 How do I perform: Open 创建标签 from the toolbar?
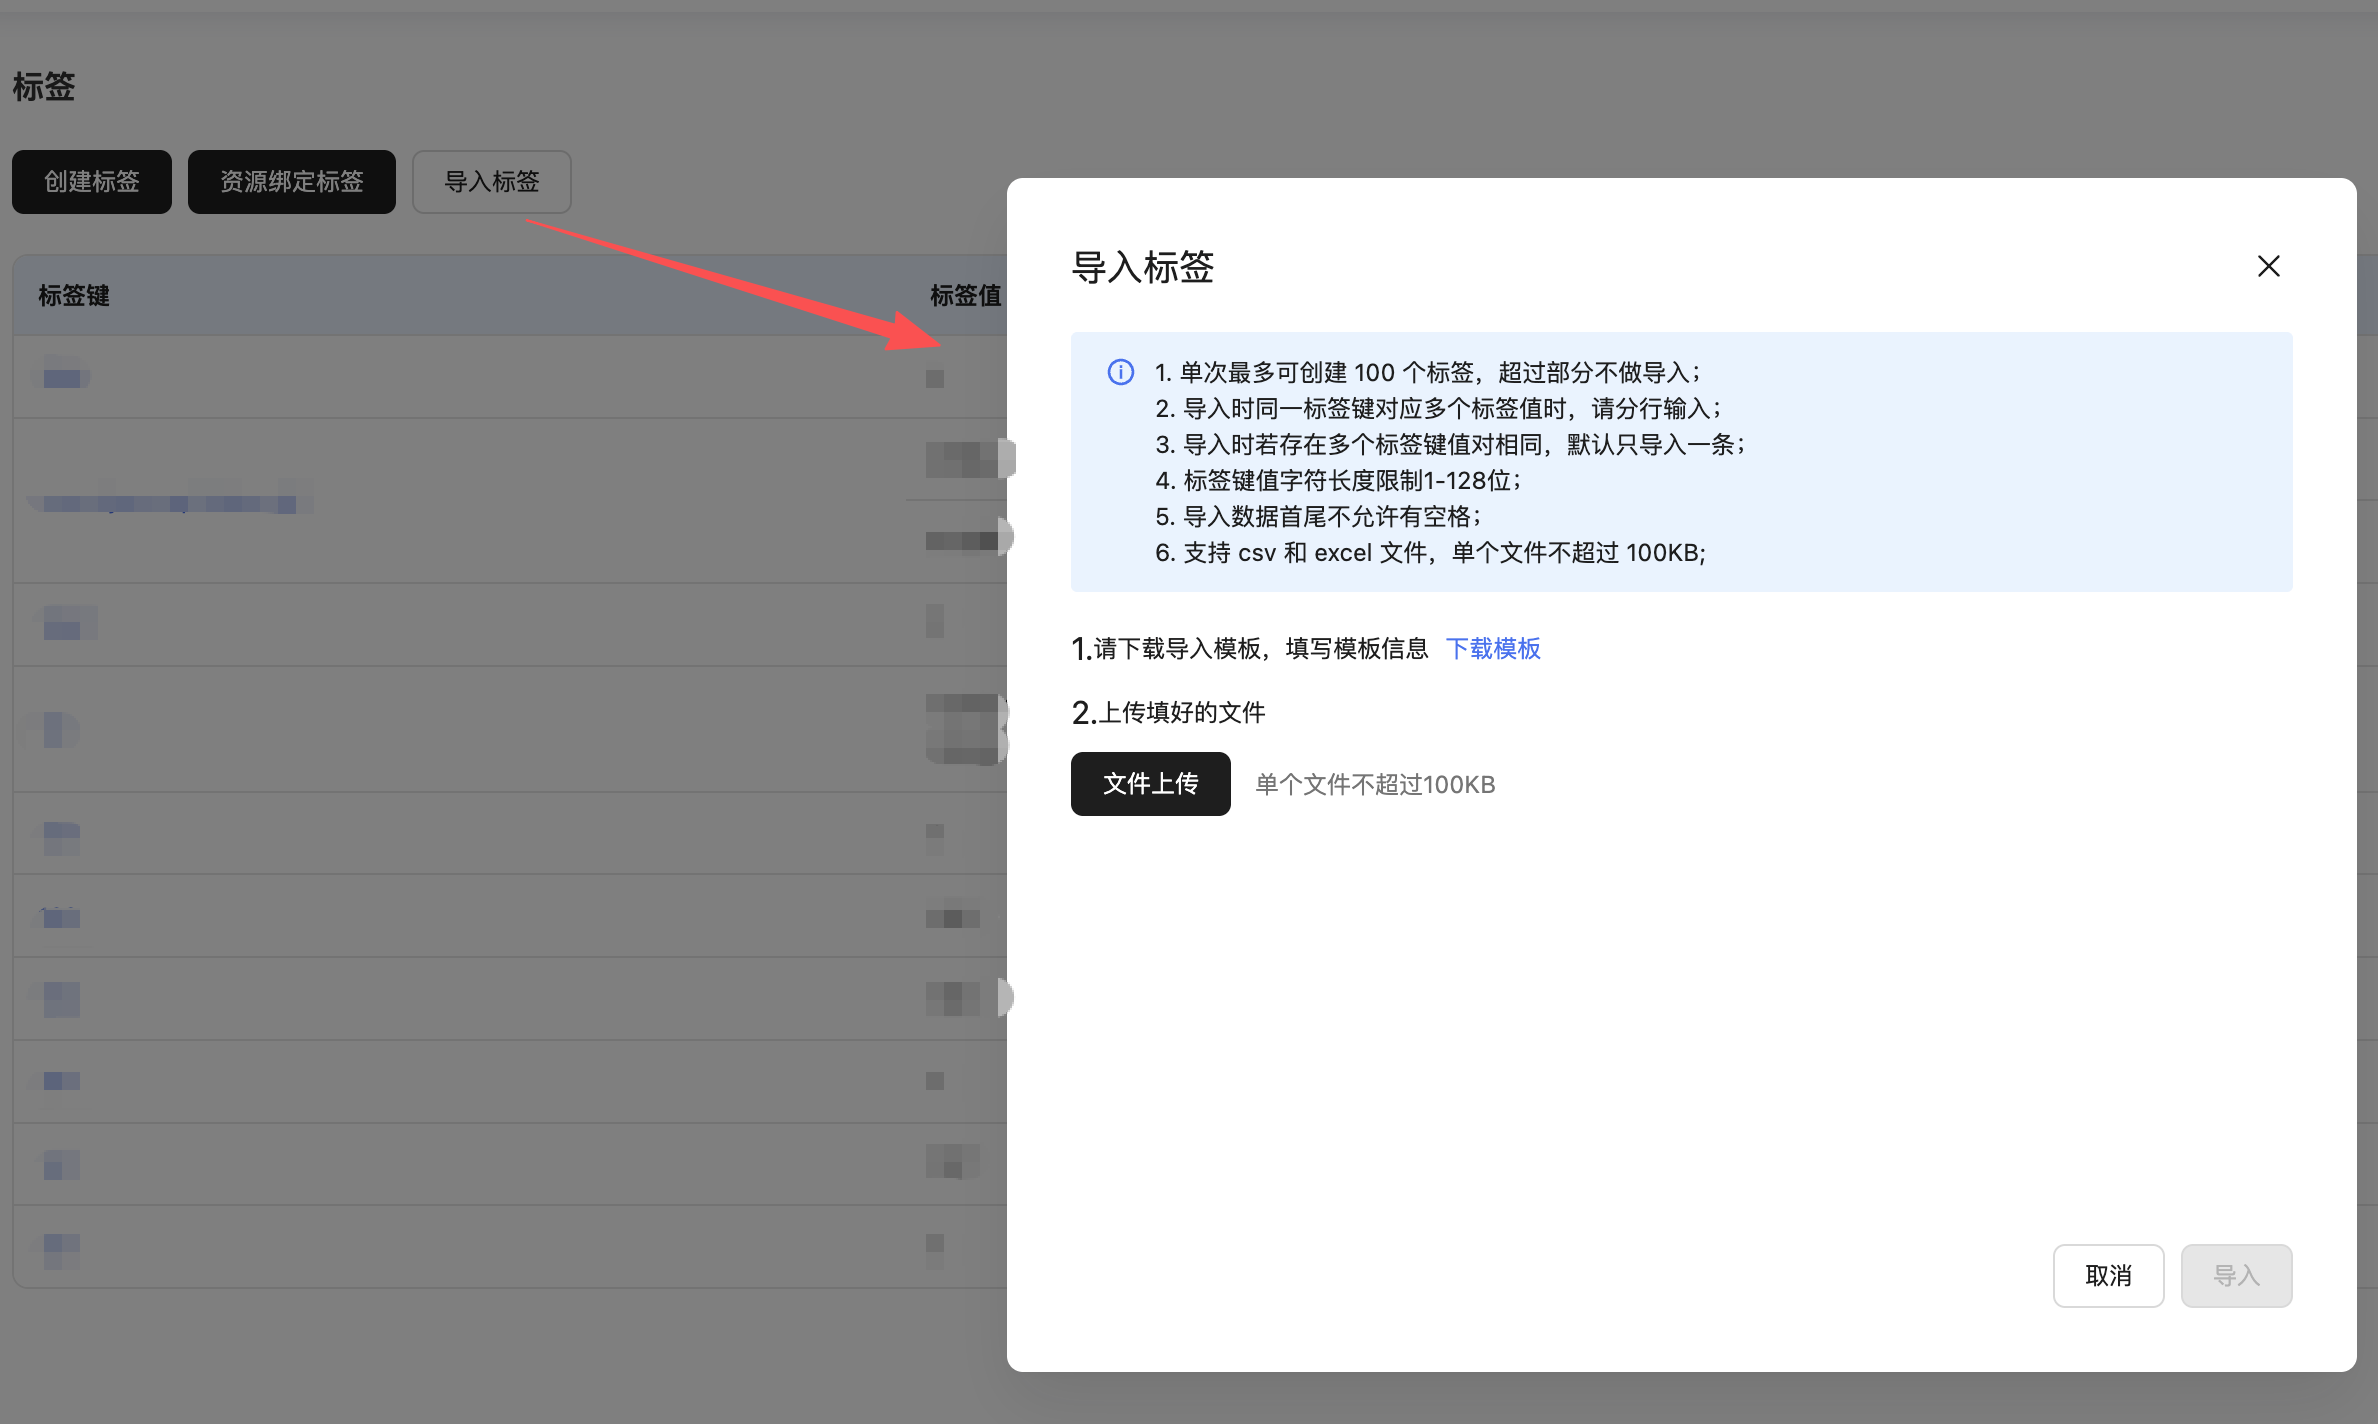pyautogui.click(x=92, y=182)
